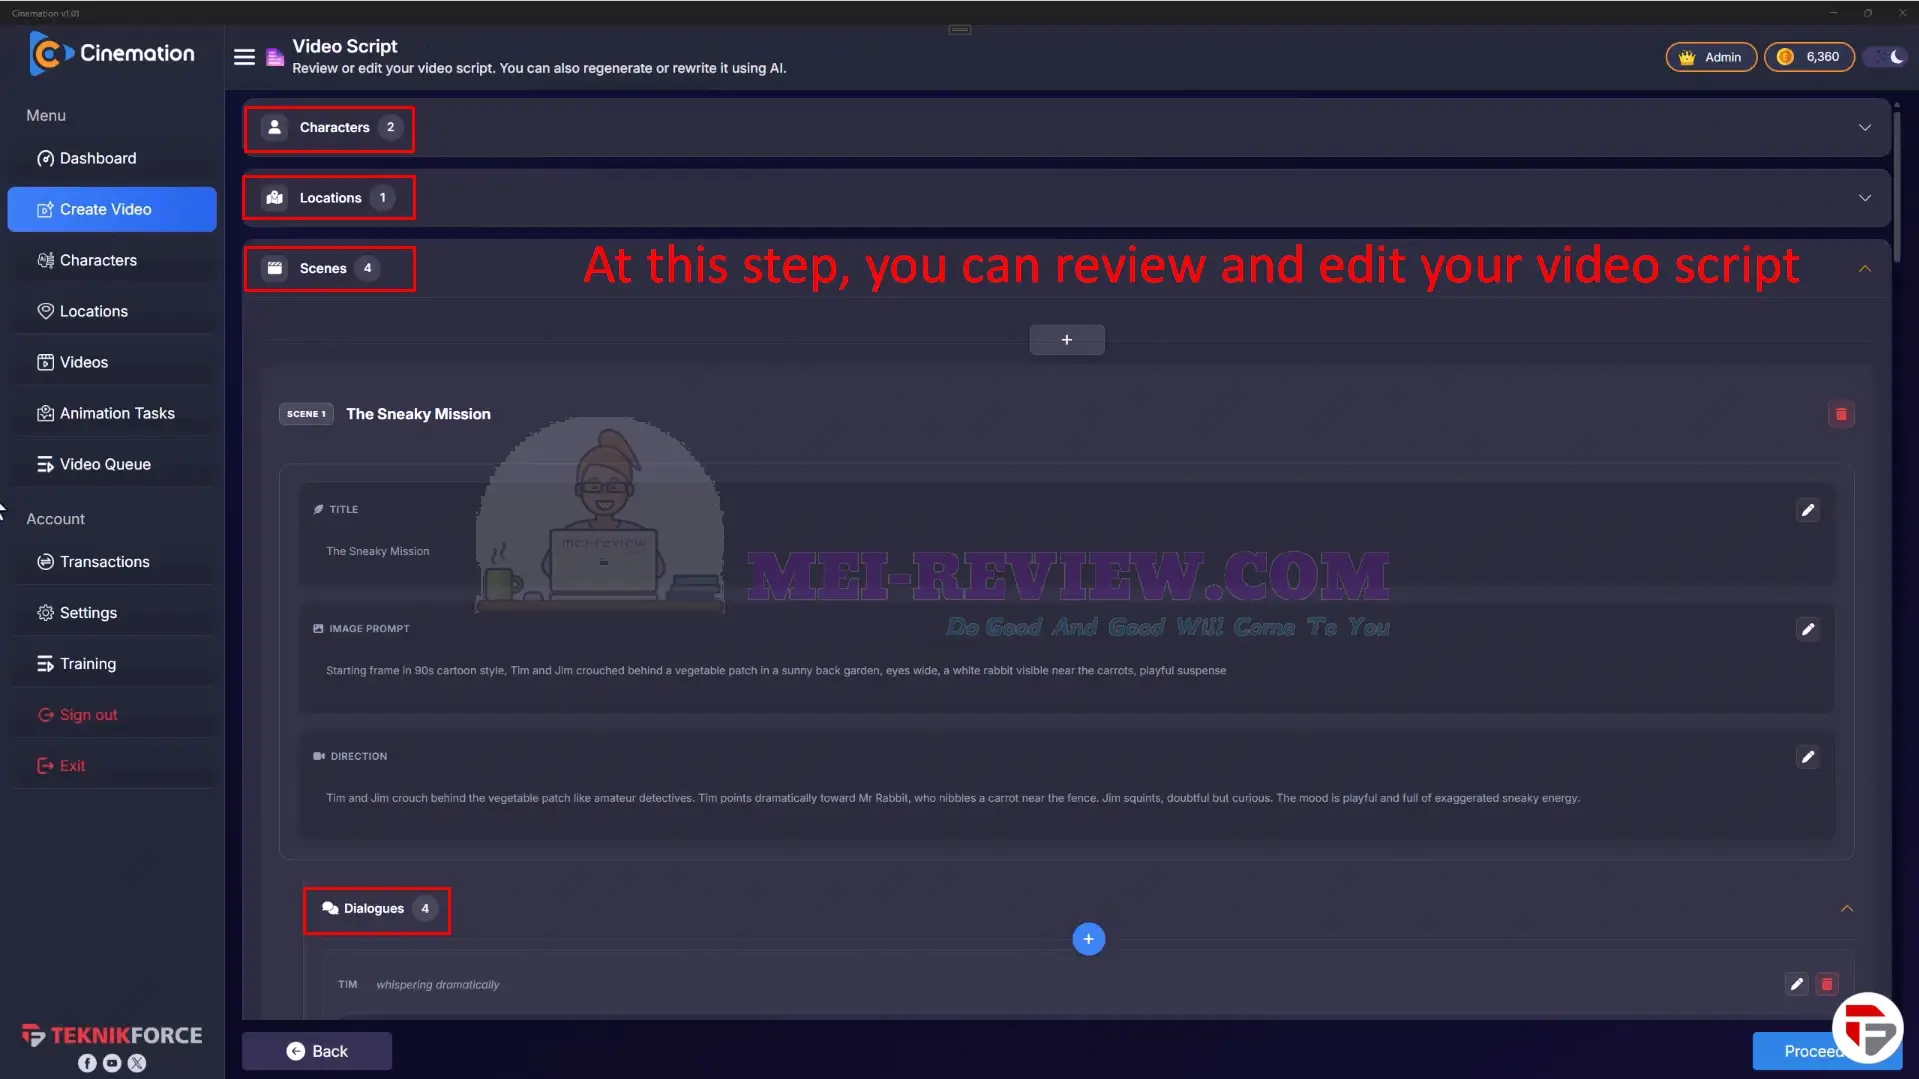Add a dialogue with blue plus button
Screen dimensions: 1919x1079
click(x=1088, y=939)
